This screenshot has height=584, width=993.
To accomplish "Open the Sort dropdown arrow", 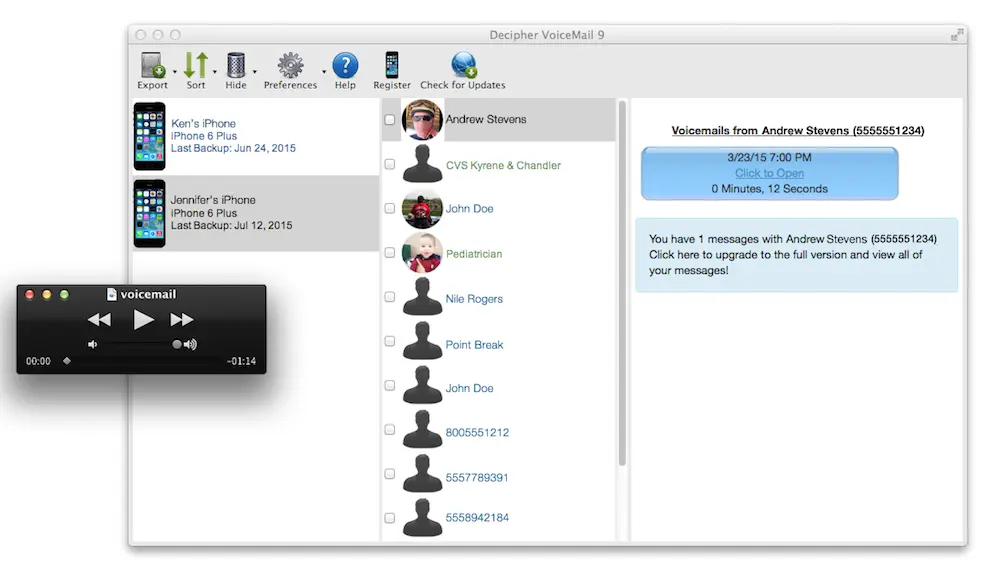I will click(215, 72).
